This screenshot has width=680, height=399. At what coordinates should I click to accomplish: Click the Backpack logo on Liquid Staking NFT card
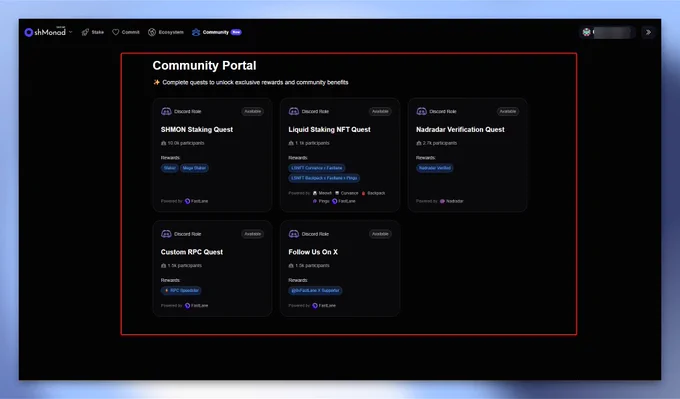pos(363,193)
